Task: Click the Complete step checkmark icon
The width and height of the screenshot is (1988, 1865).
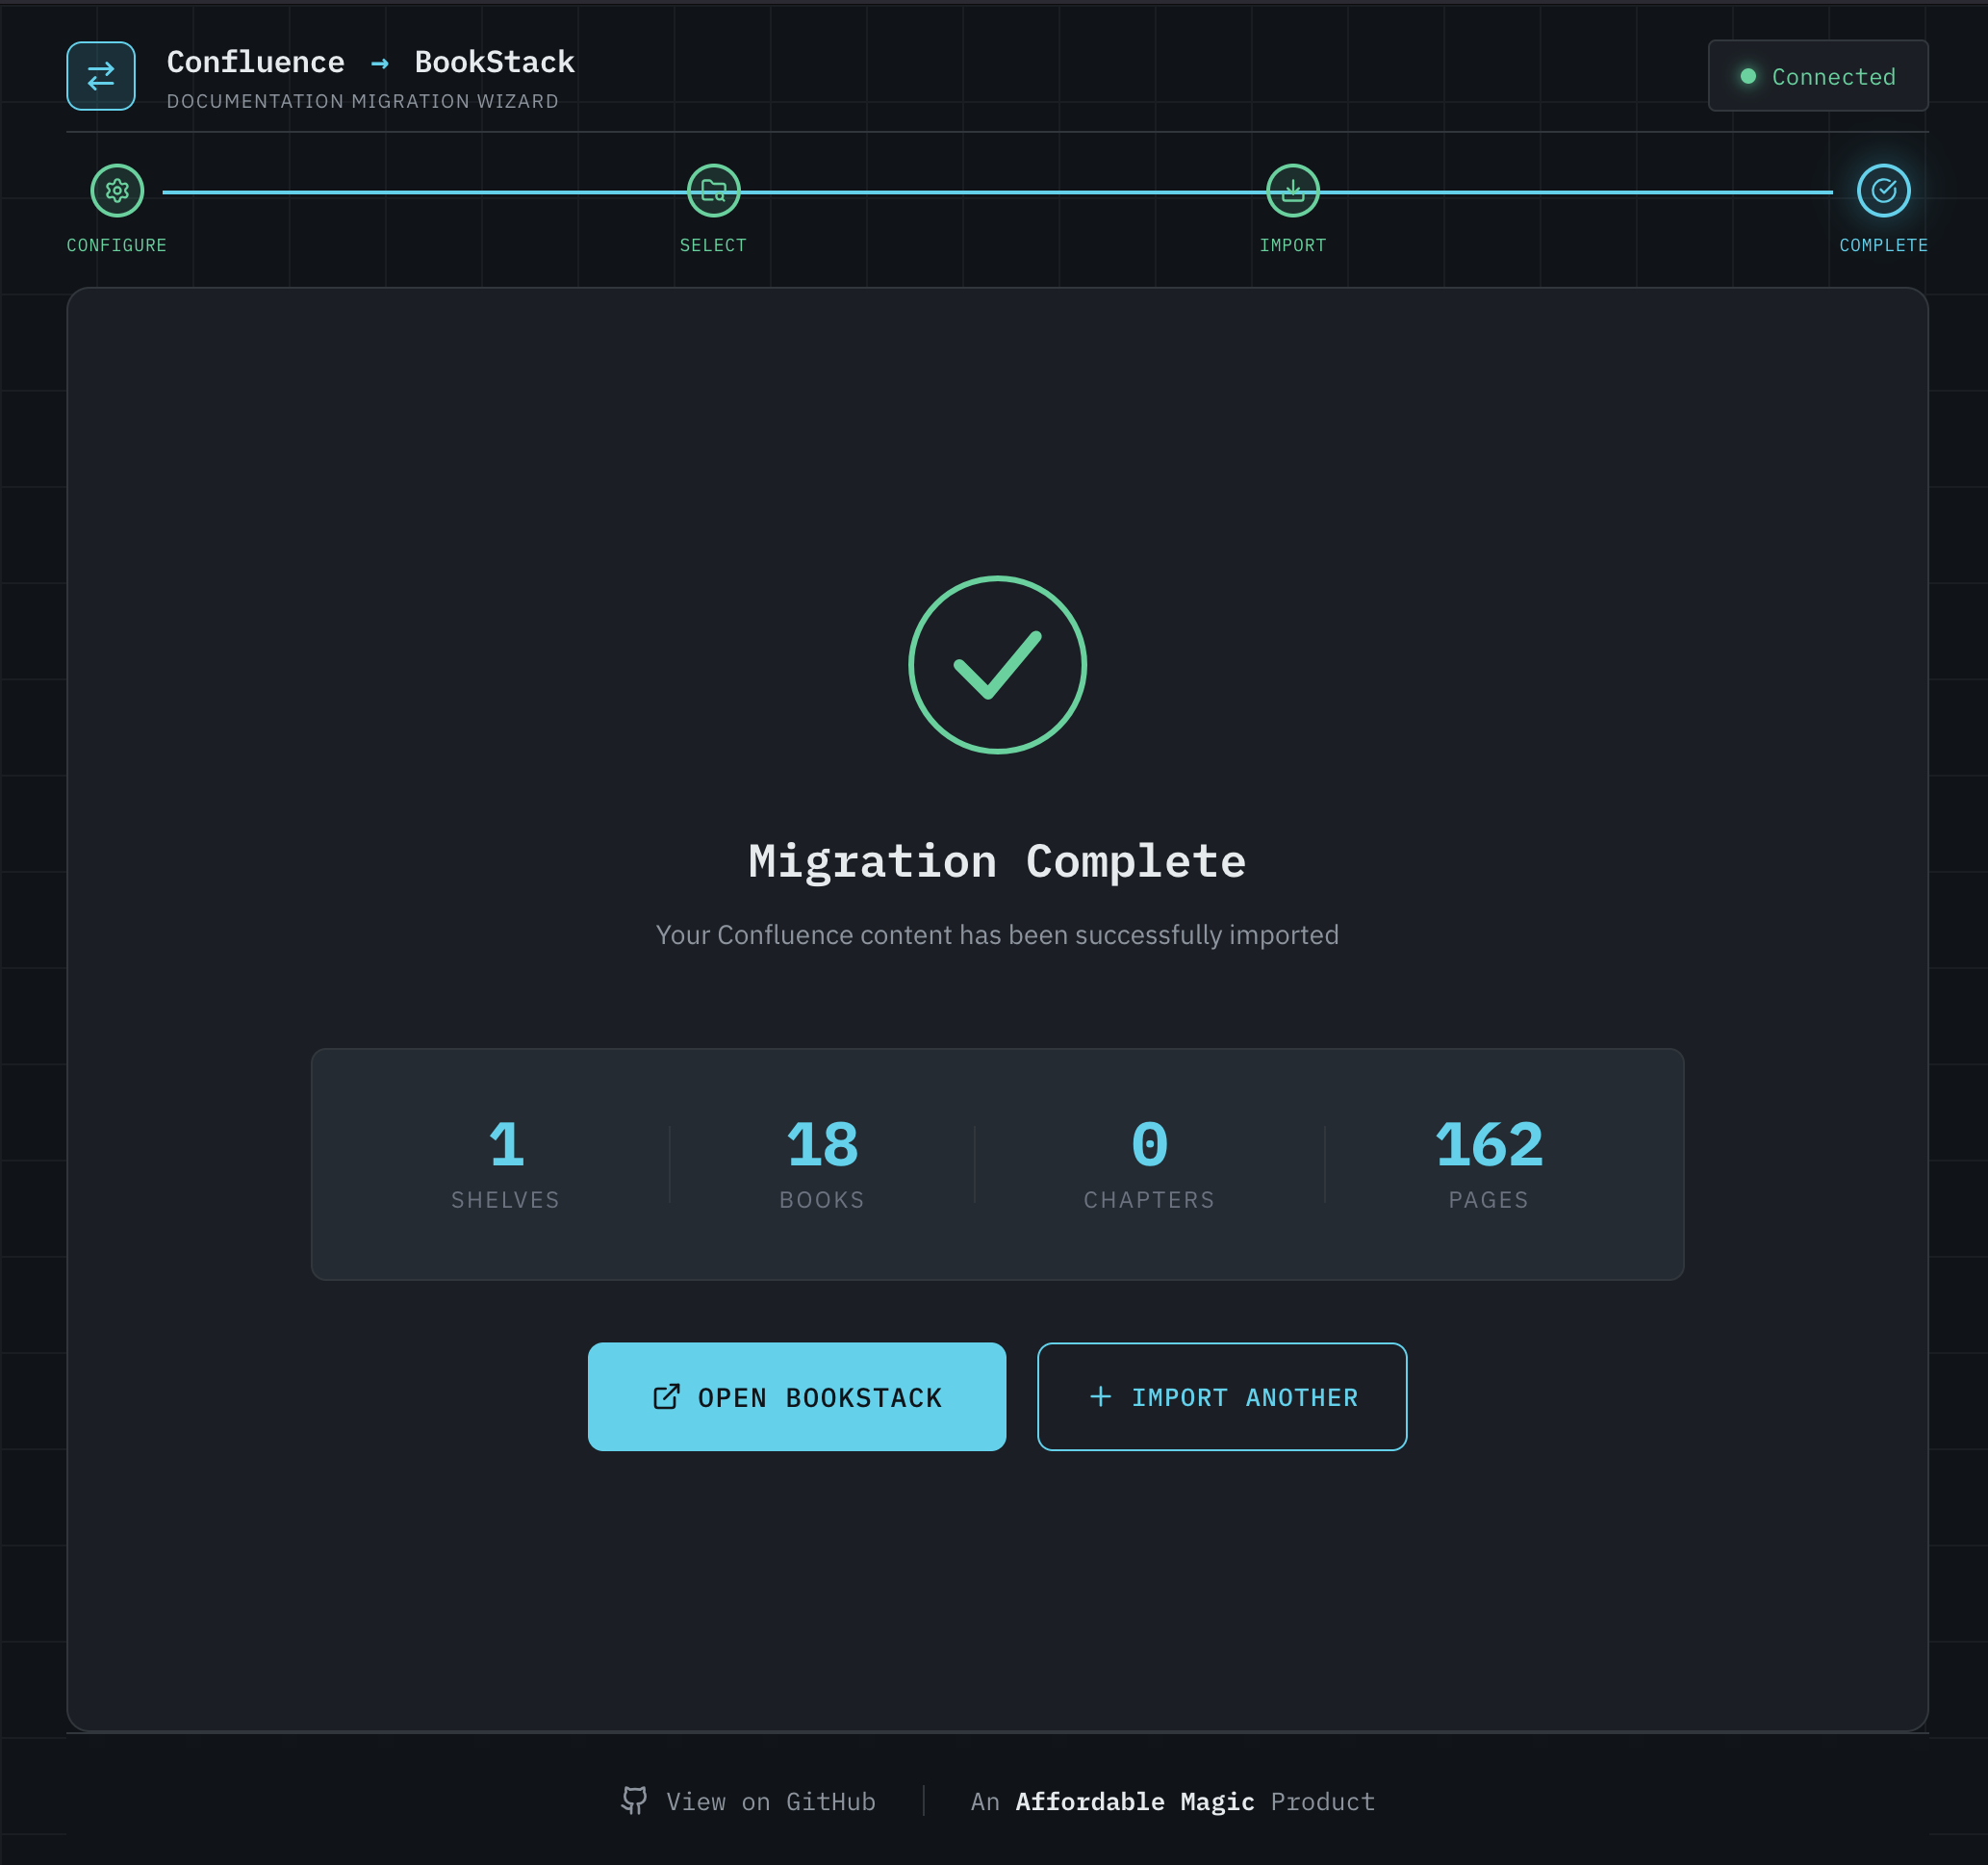Action: [1883, 190]
